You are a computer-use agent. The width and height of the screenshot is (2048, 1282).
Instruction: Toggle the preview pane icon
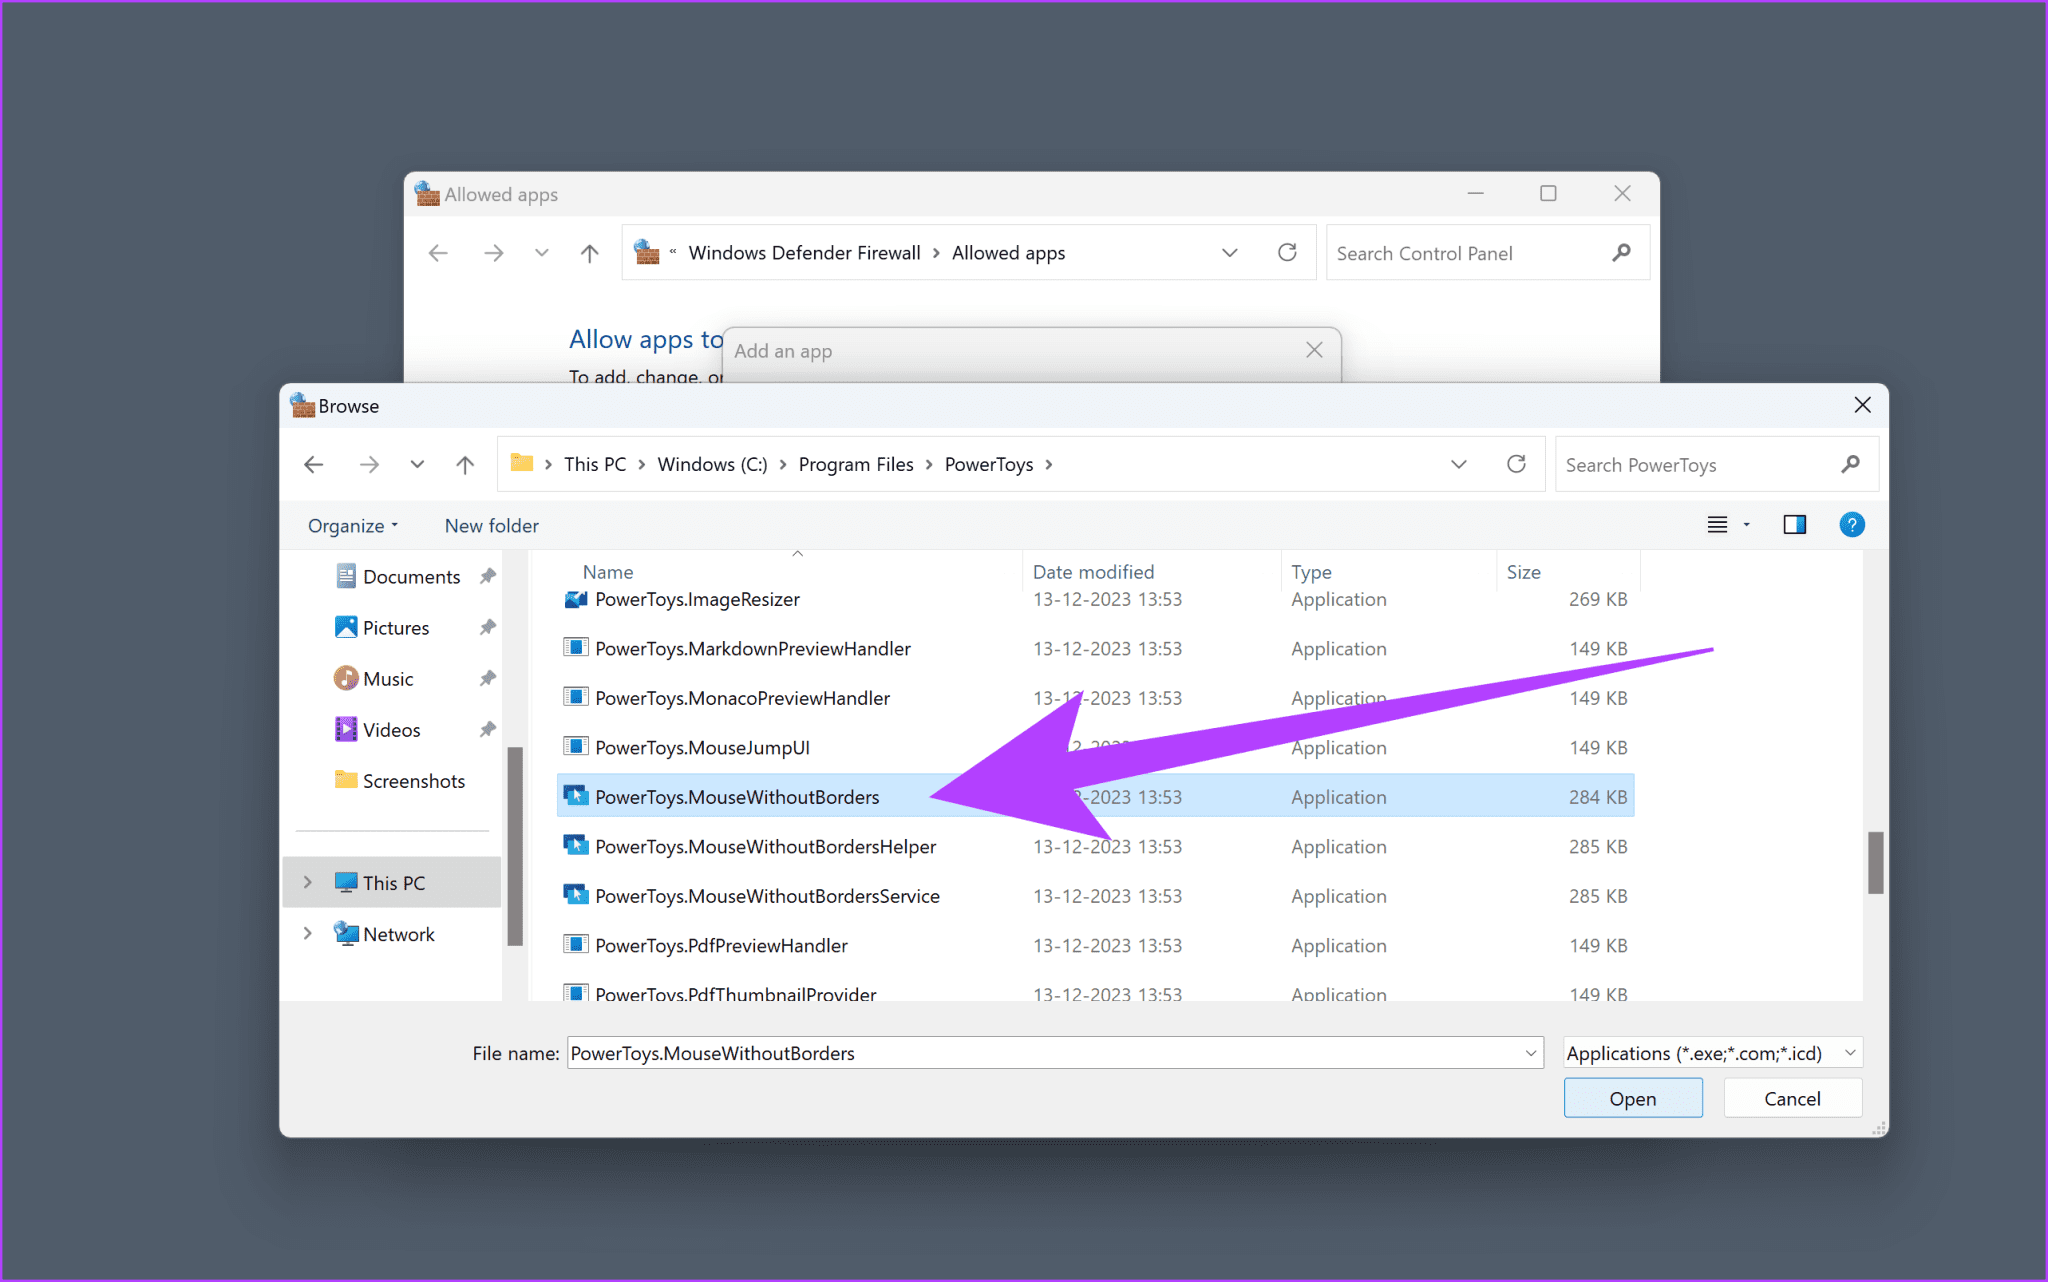coord(1794,525)
